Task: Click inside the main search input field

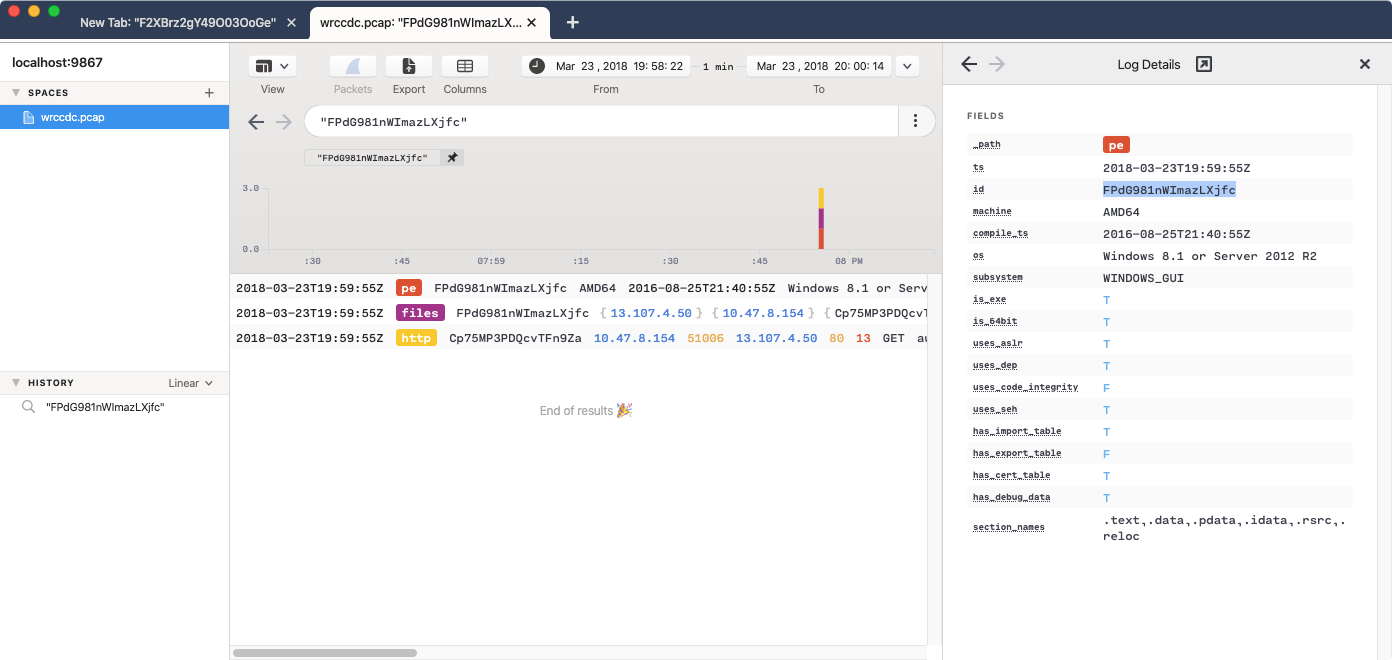Action: click(x=600, y=120)
